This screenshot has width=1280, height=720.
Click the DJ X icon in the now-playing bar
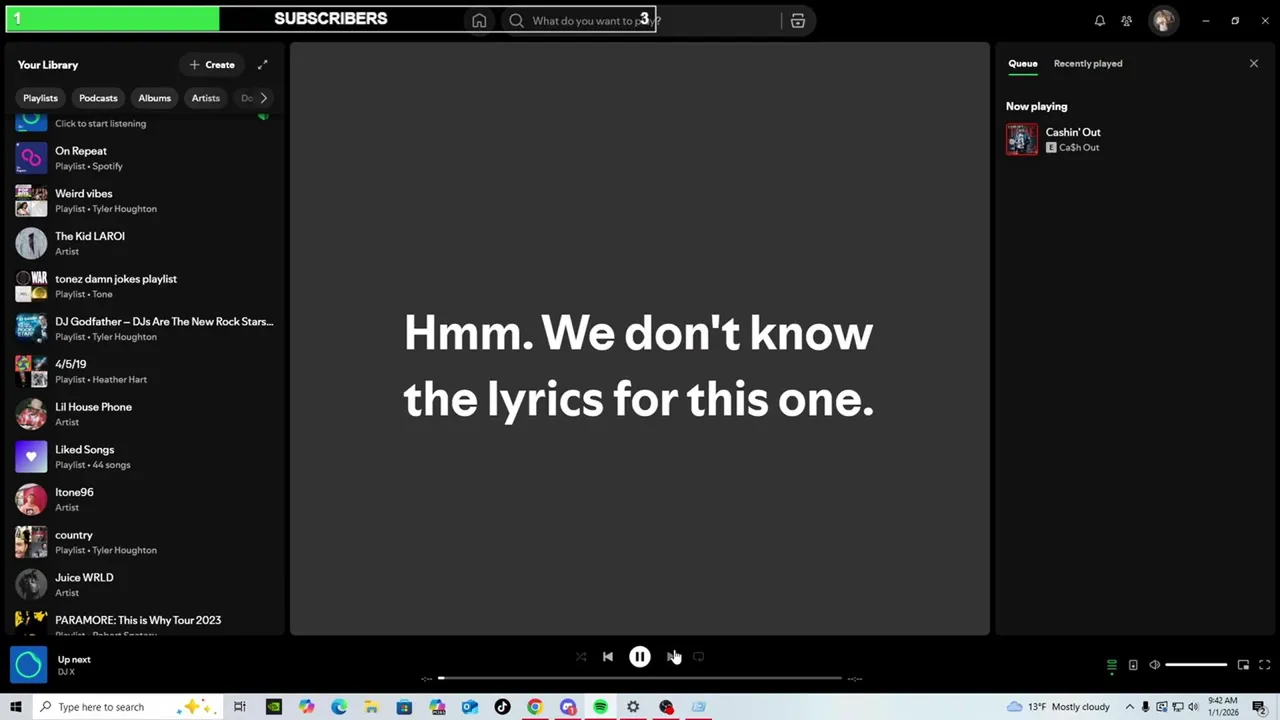[28, 665]
